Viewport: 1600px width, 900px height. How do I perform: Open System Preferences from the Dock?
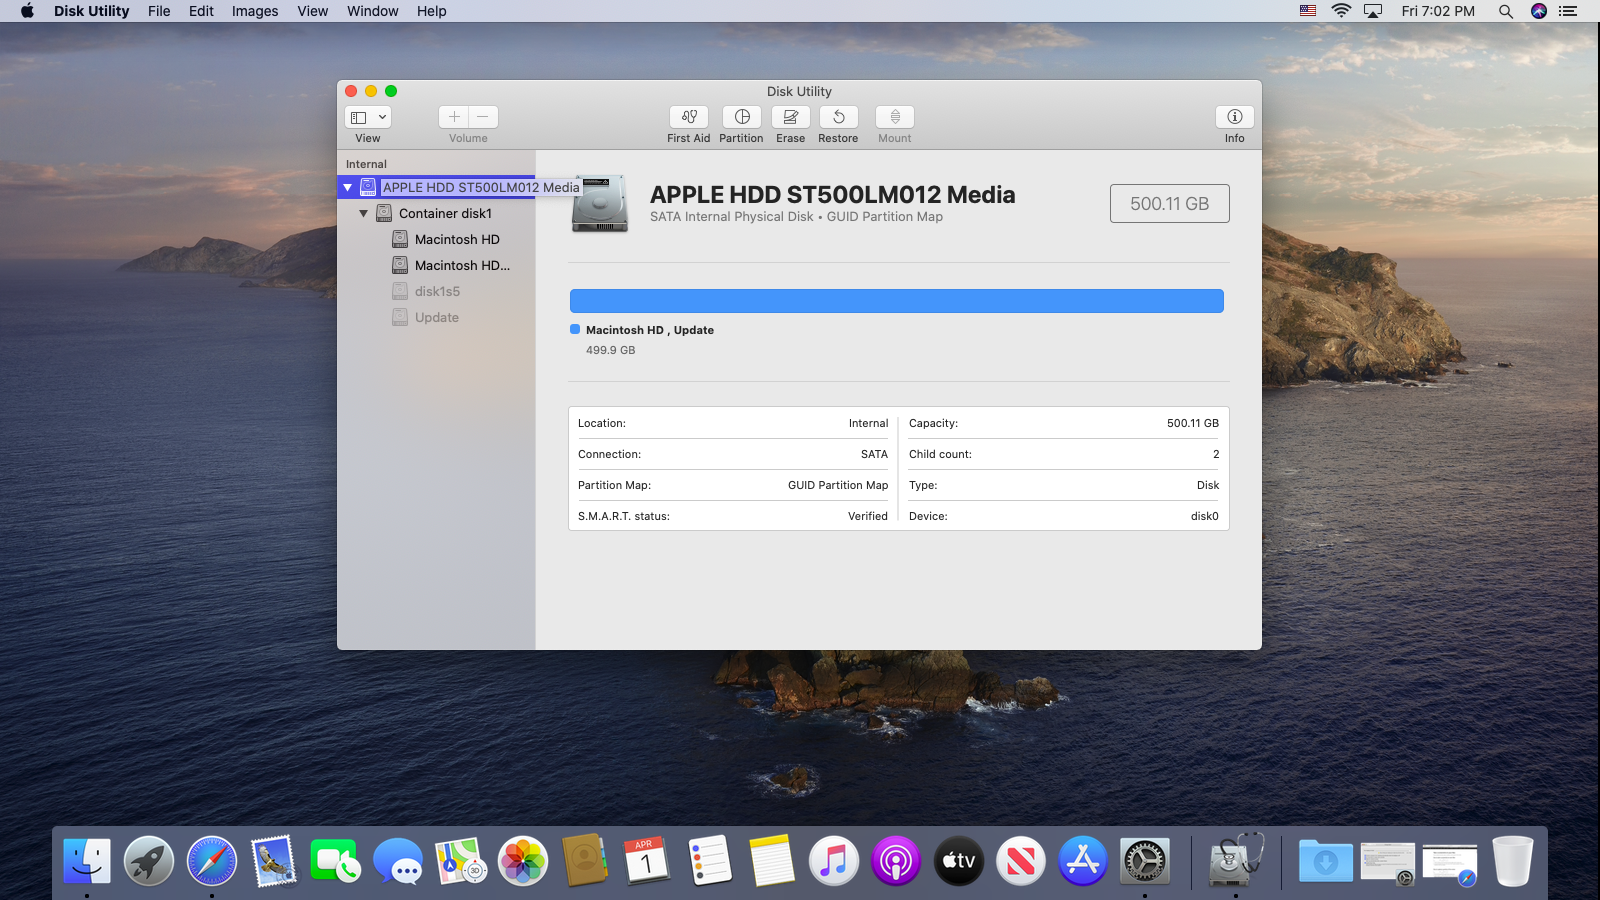click(x=1145, y=860)
